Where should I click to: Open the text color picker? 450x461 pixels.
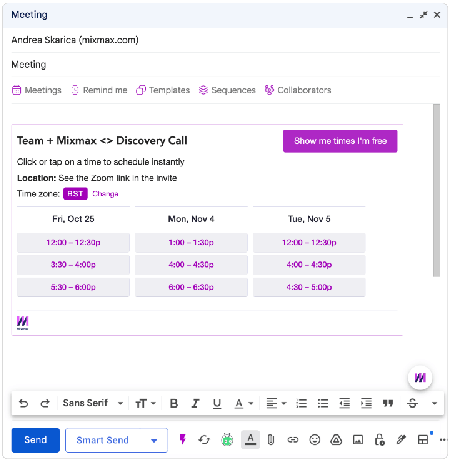[244, 403]
